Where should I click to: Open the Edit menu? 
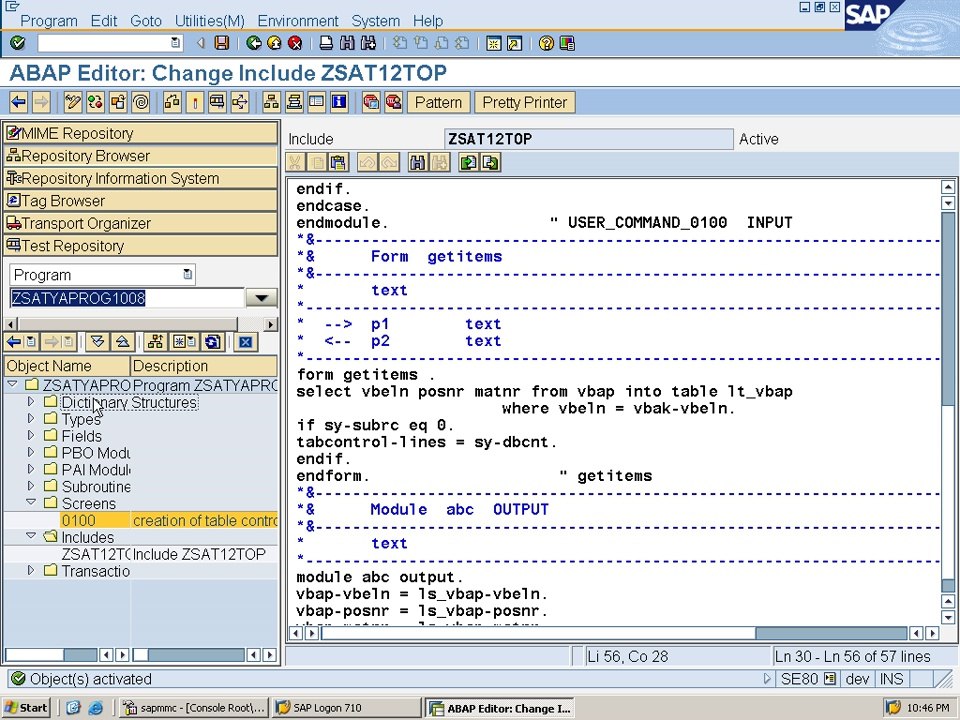(103, 21)
